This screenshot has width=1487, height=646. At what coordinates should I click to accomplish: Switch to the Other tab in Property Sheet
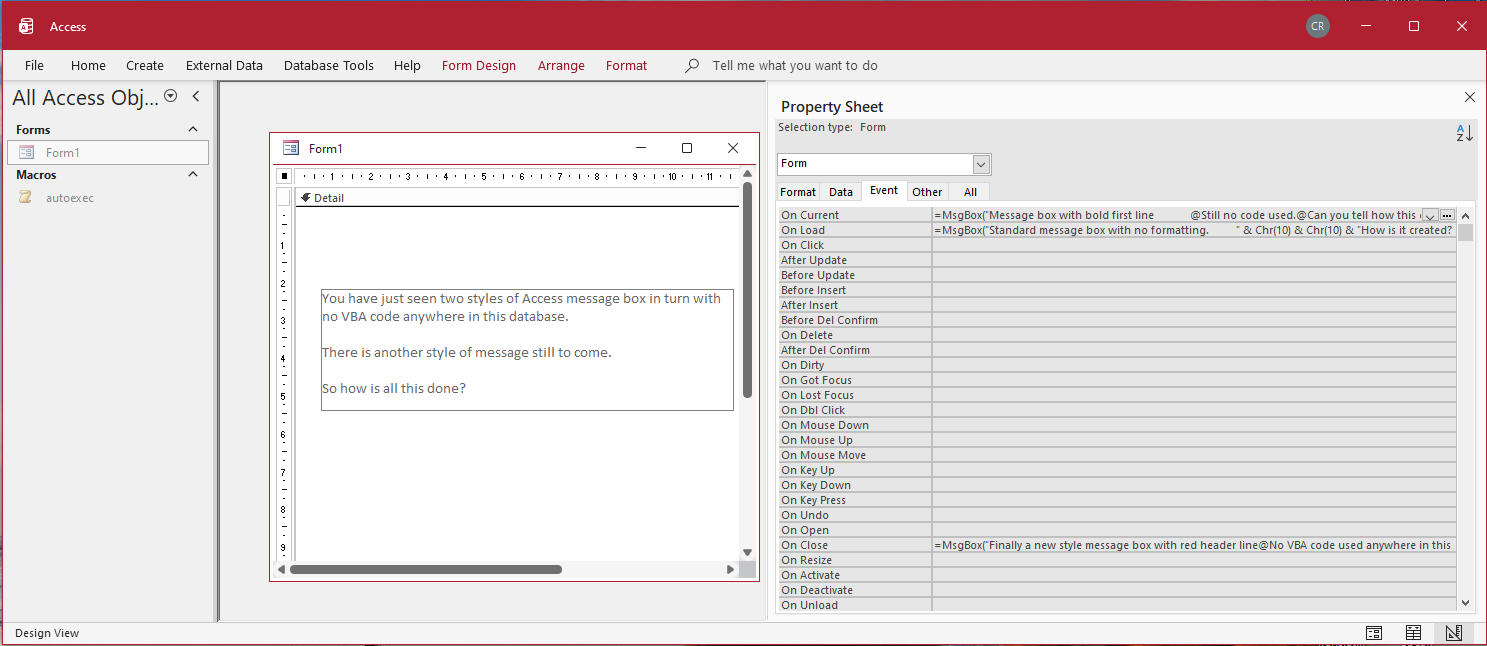pos(927,192)
